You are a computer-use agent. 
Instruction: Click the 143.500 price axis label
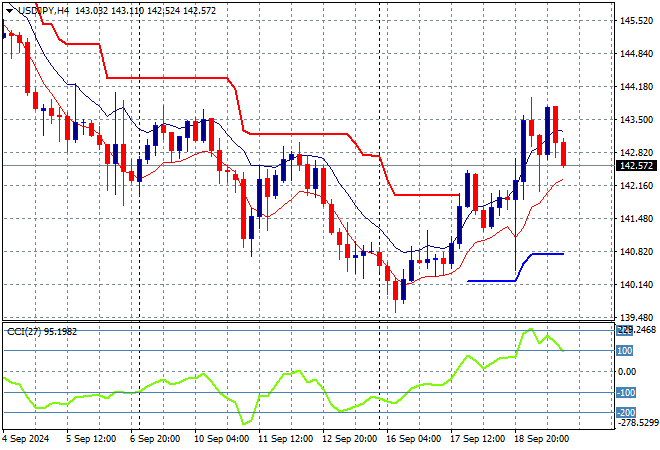(636, 120)
